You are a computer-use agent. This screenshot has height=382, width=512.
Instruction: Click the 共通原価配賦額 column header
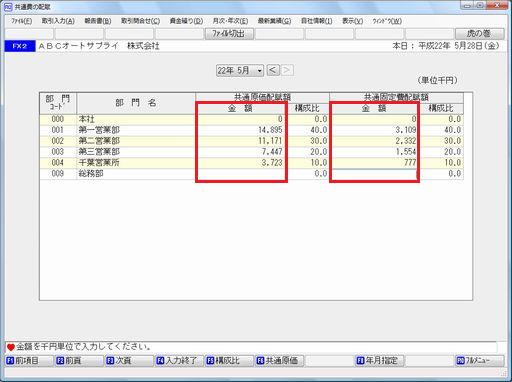pyautogui.click(x=262, y=97)
